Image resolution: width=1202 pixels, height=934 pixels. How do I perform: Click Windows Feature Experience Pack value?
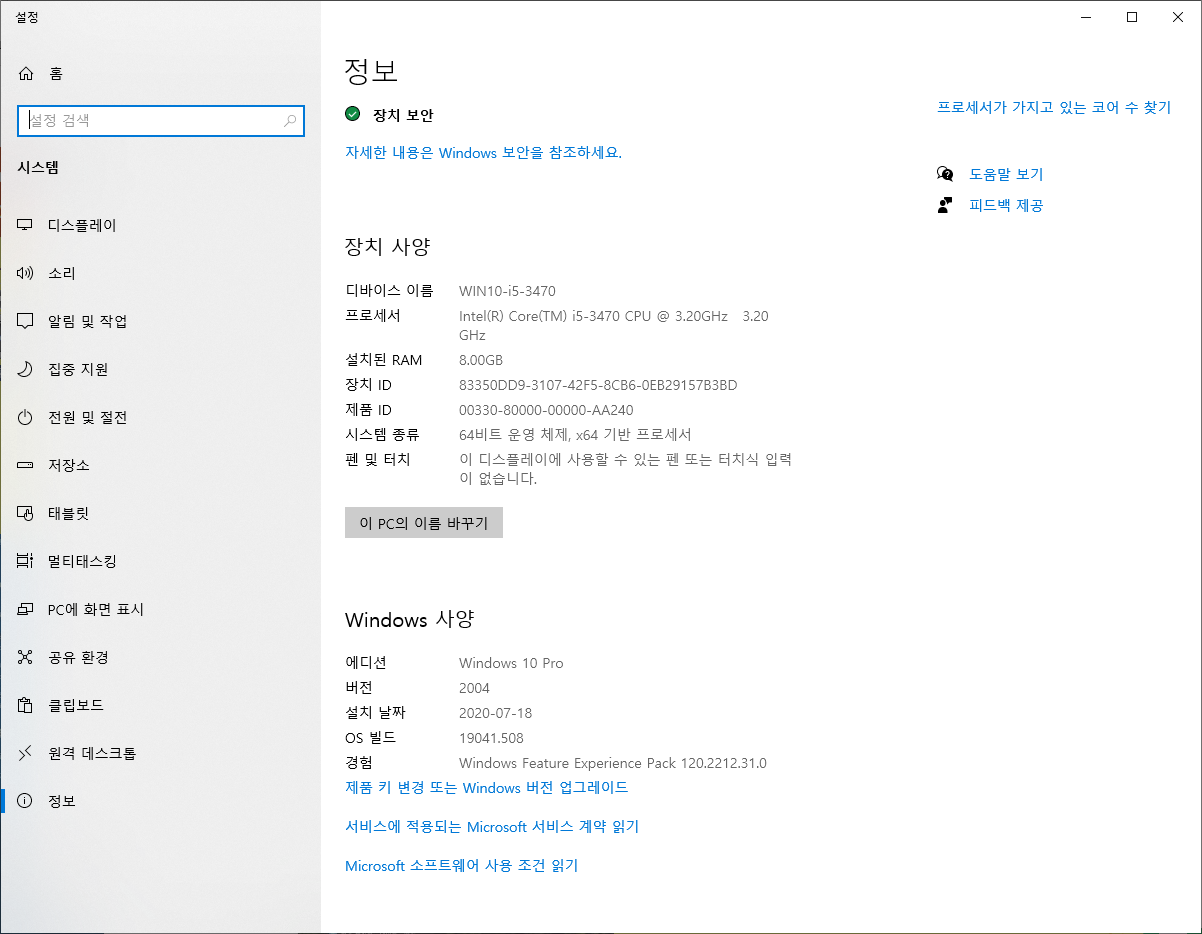tap(613, 763)
